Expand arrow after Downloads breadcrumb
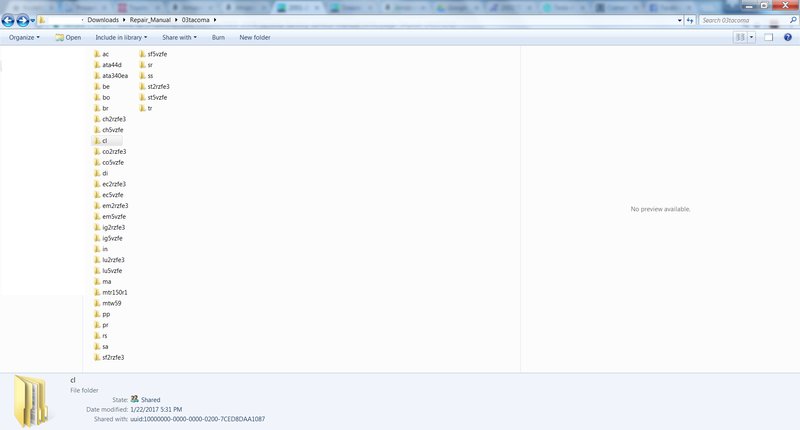 pyautogui.click(x=124, y=20)
